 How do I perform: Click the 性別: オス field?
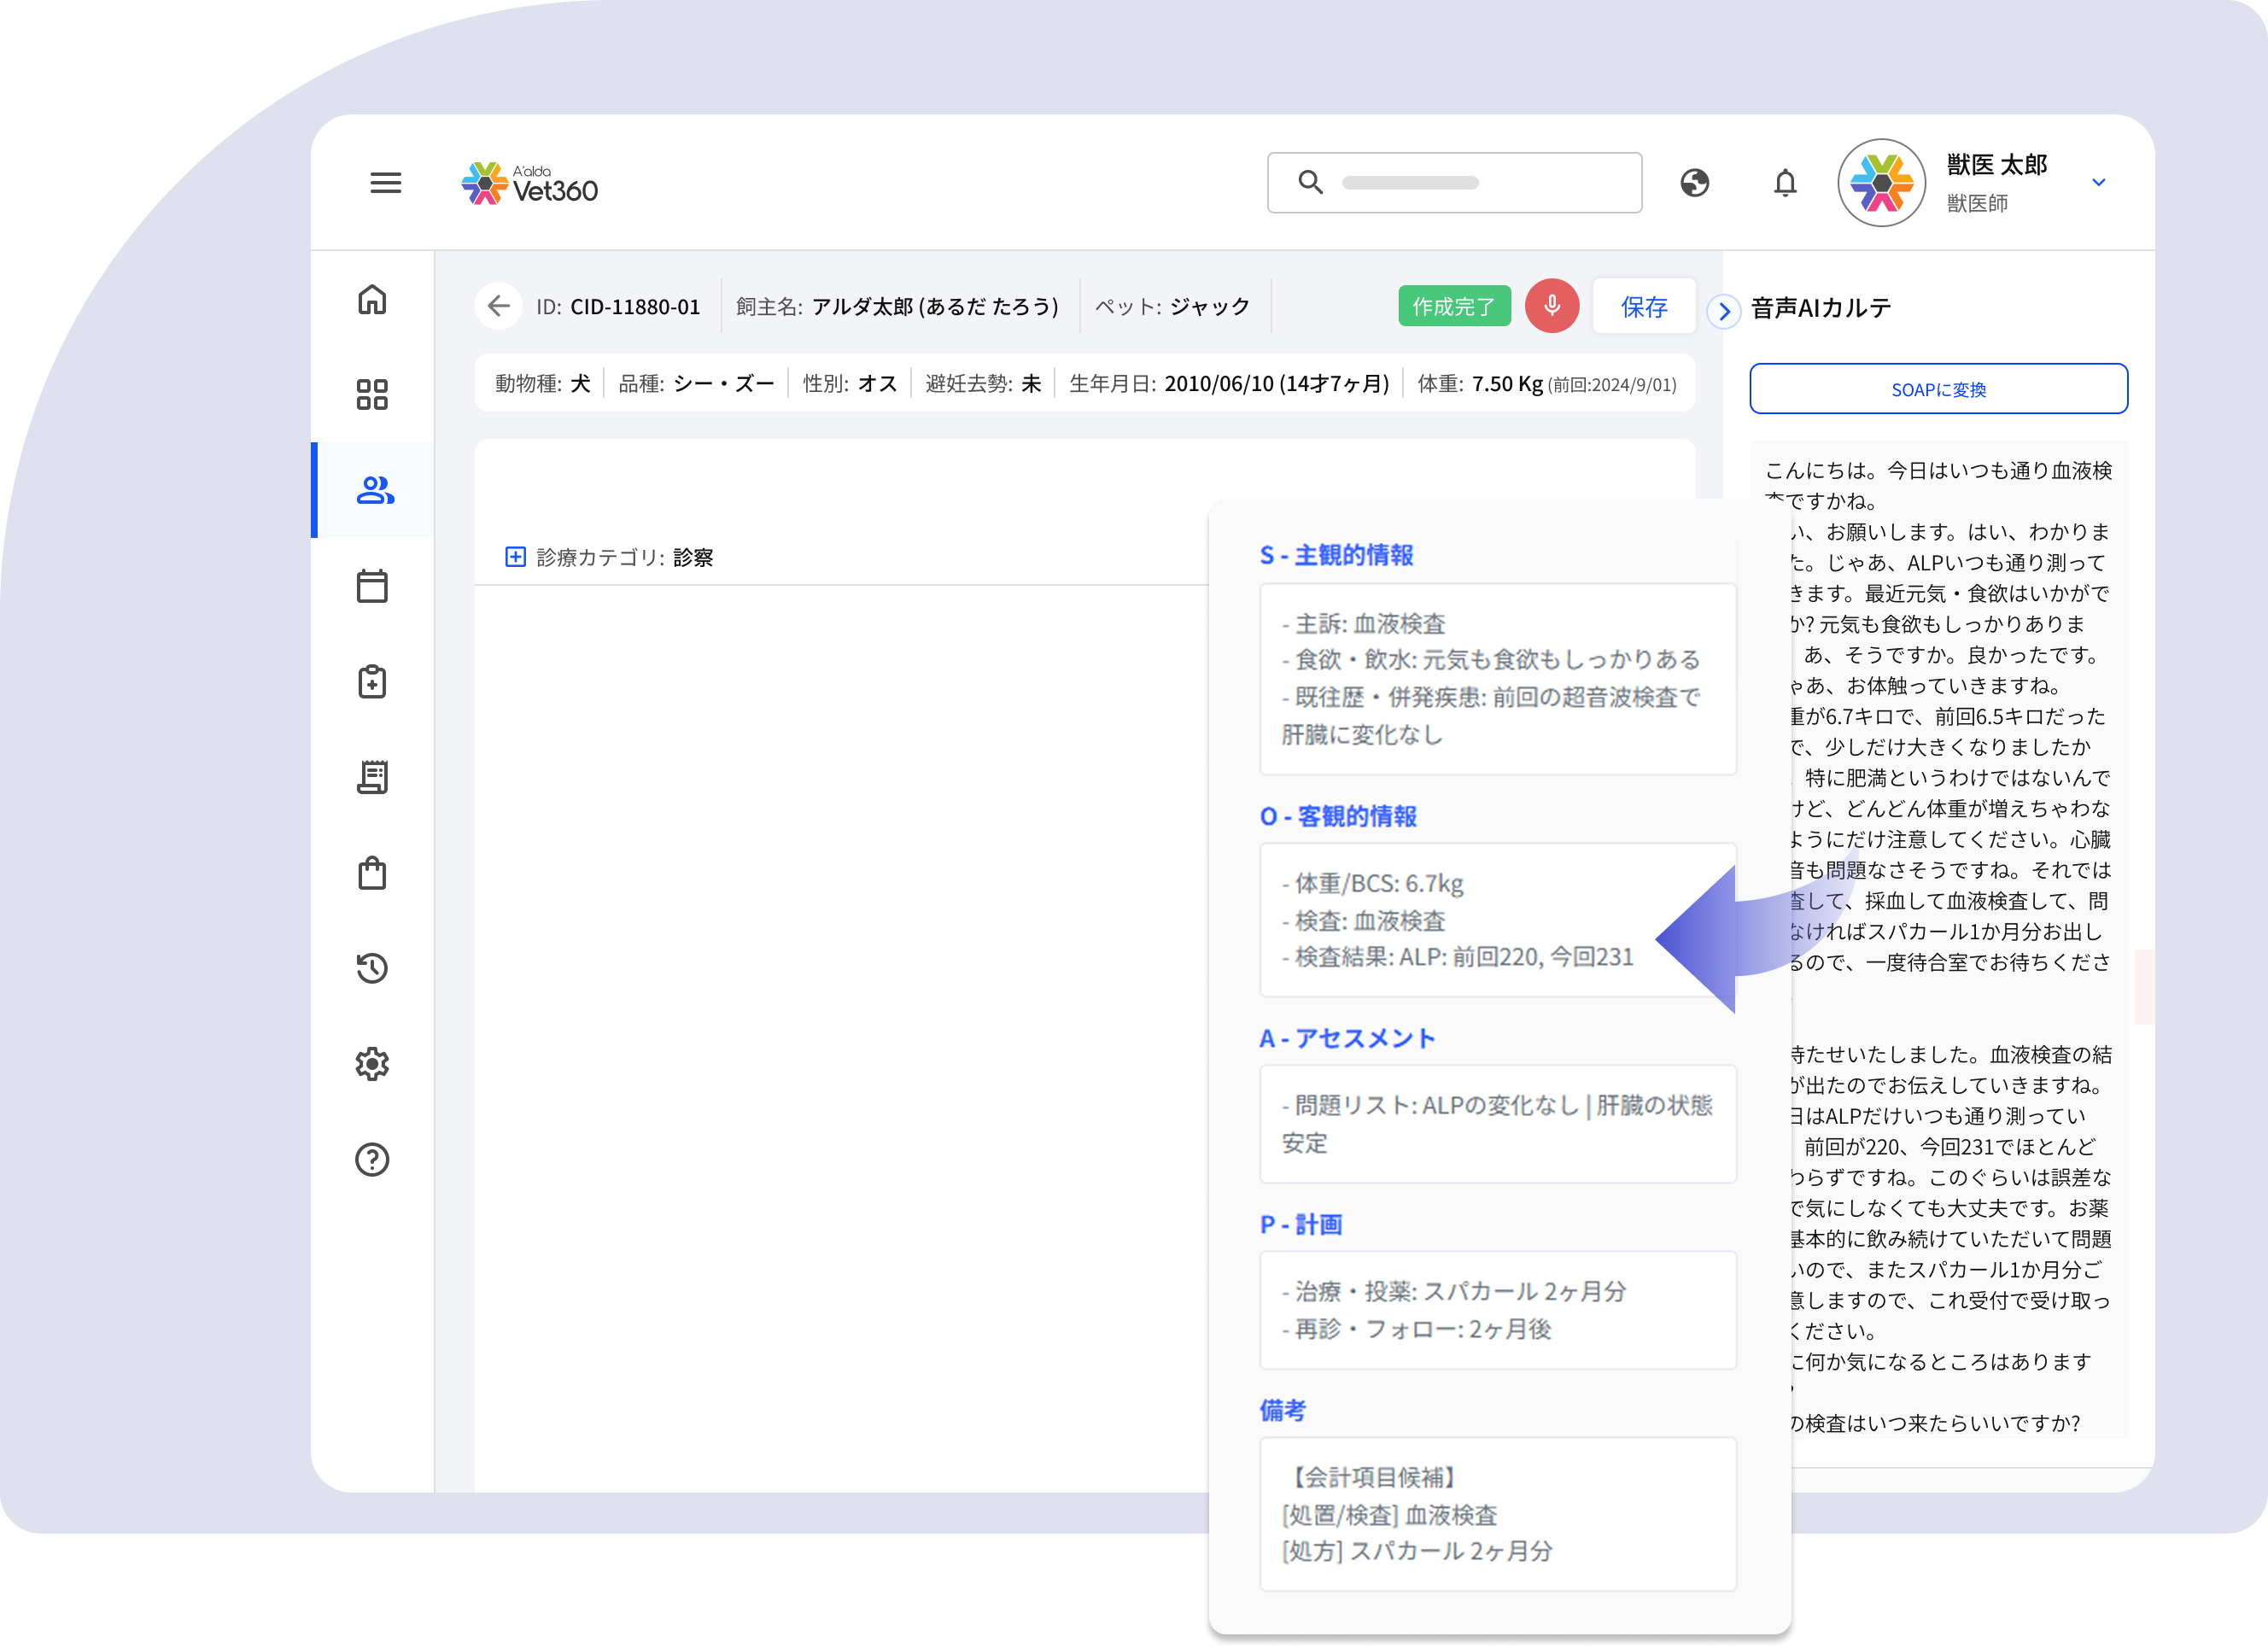click(x=850, y=384)
